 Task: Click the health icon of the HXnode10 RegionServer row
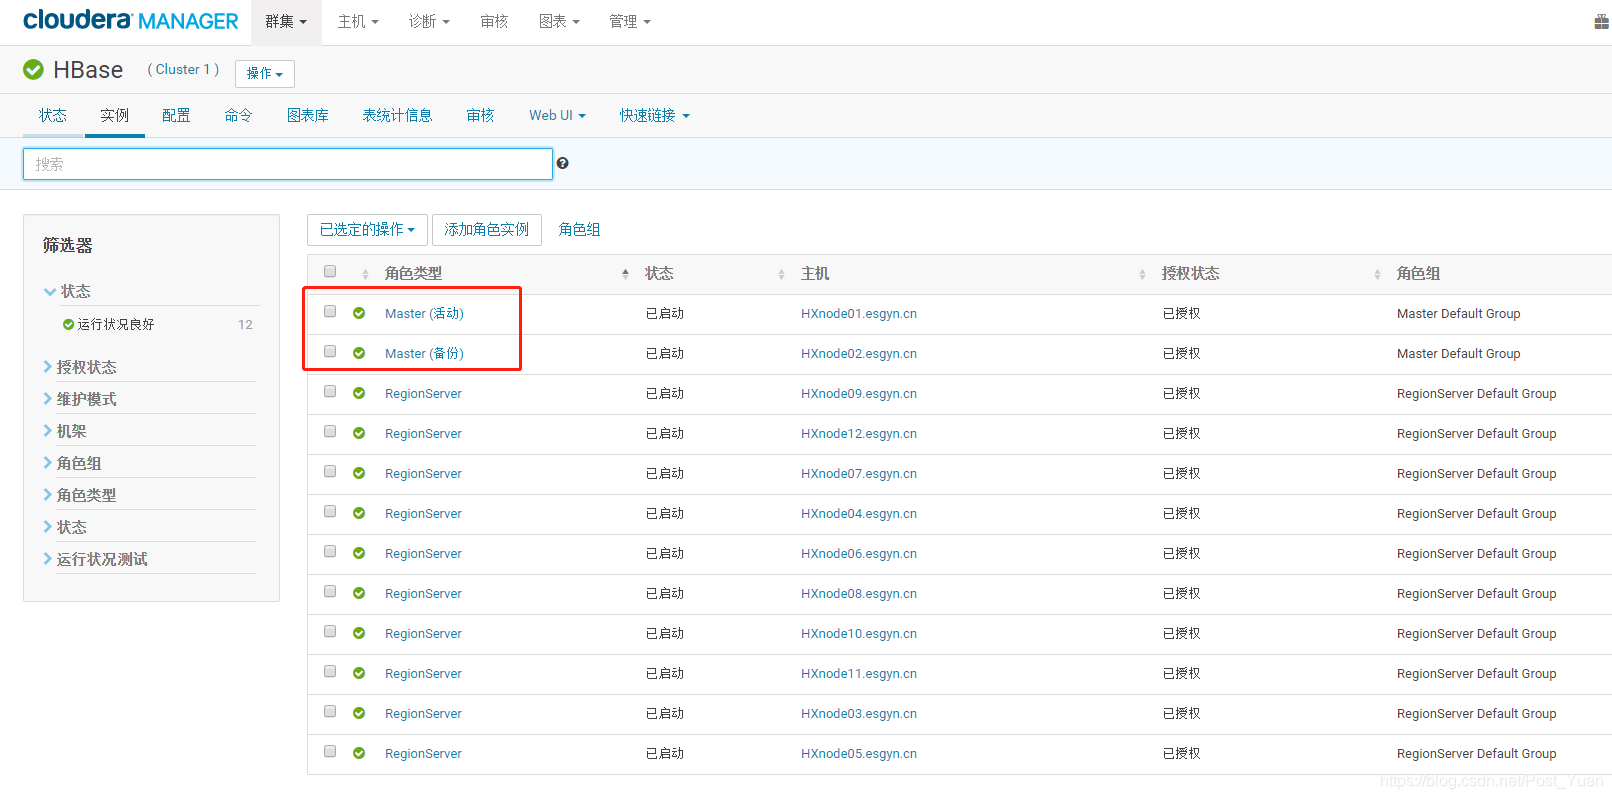[x=359, y=633]
